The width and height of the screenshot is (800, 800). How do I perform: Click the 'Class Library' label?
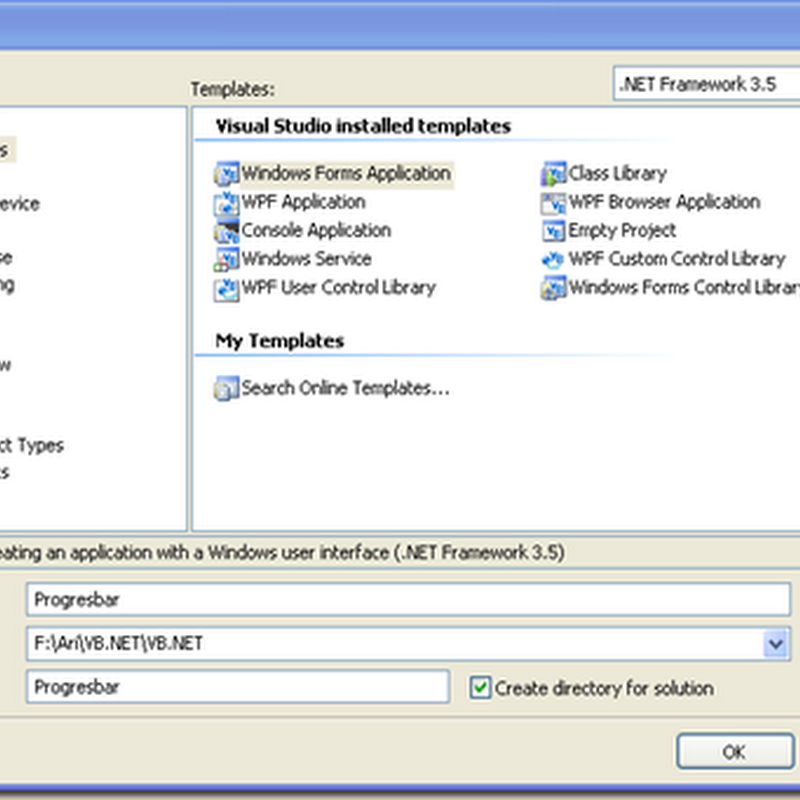click(x=618, y=174)
